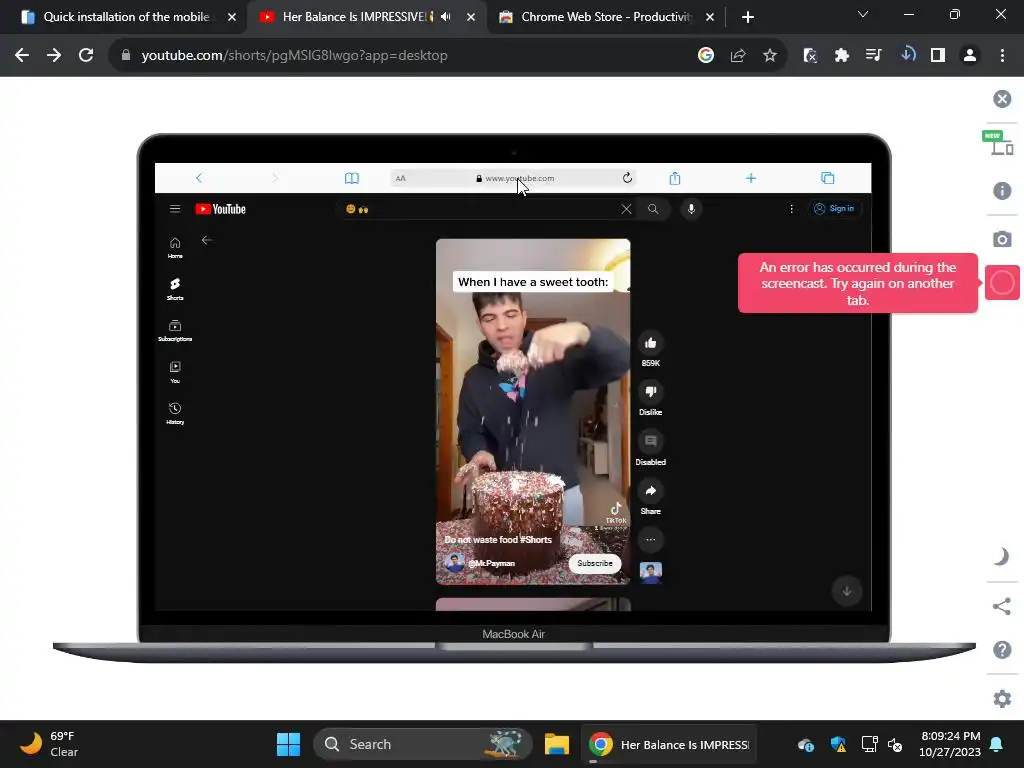Image resolution: width=1024 pixels, height=768 pixels.
Task: Click Safari back arrow in simulated MacBook
Action: (199, 178)
